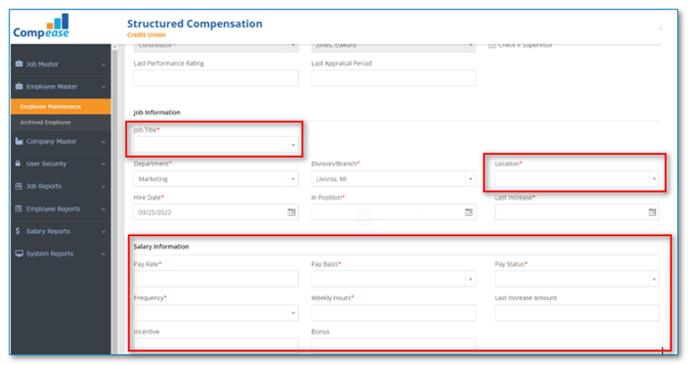Click the Incentive input field
This screenshot has width=688, height=365.
coord(216,344)
